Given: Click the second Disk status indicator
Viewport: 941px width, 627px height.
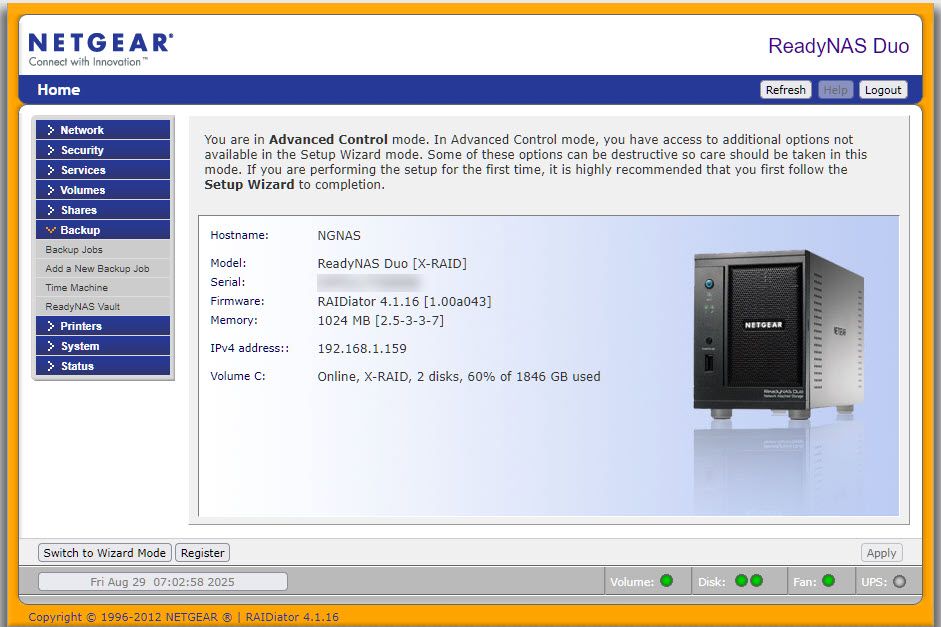Looking at the screenshot, I should 756,581.
